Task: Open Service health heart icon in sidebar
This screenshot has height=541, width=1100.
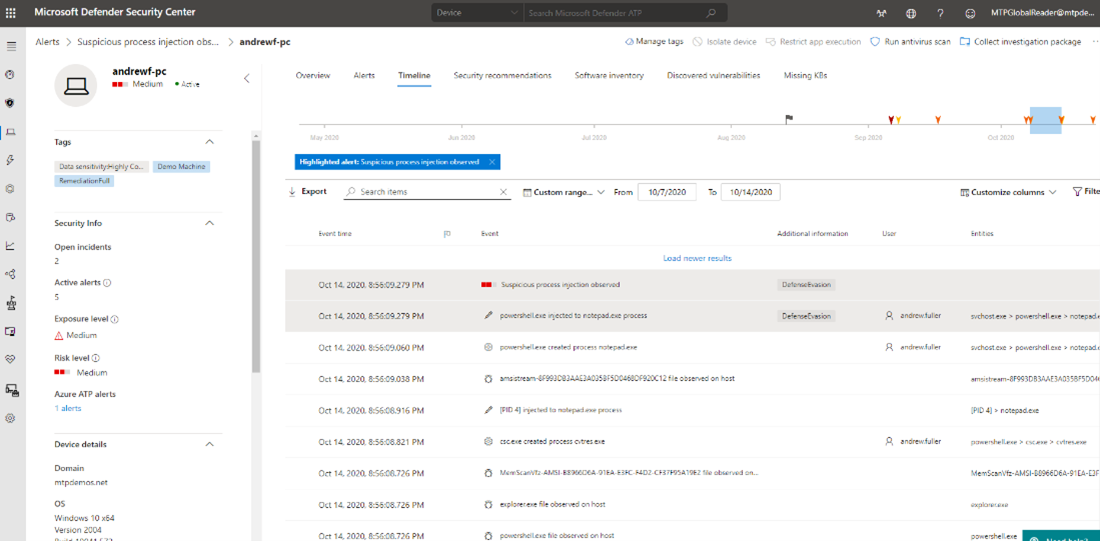Action: (11, 360)
